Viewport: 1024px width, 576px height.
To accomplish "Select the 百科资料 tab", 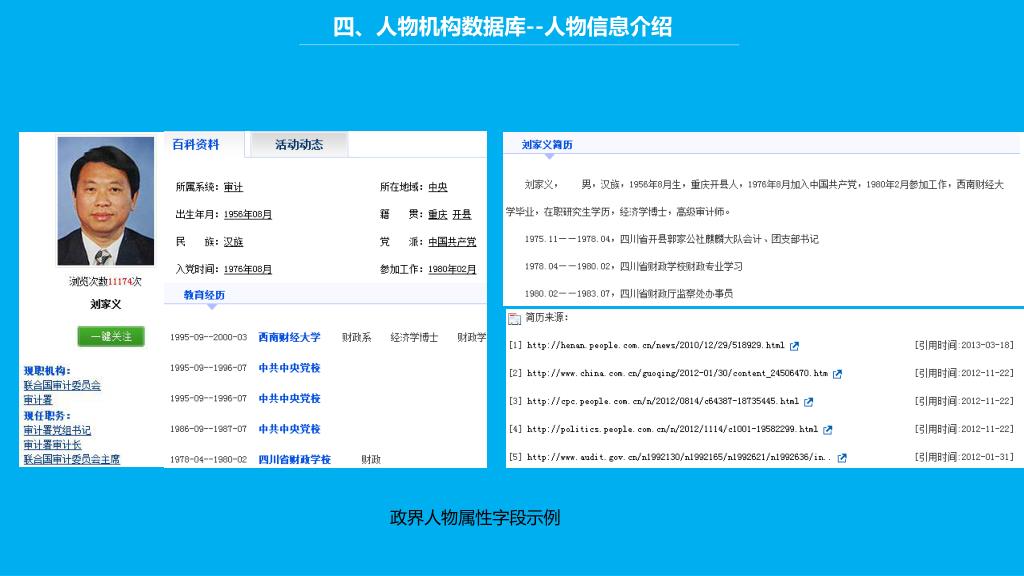I will click(196, 145).
